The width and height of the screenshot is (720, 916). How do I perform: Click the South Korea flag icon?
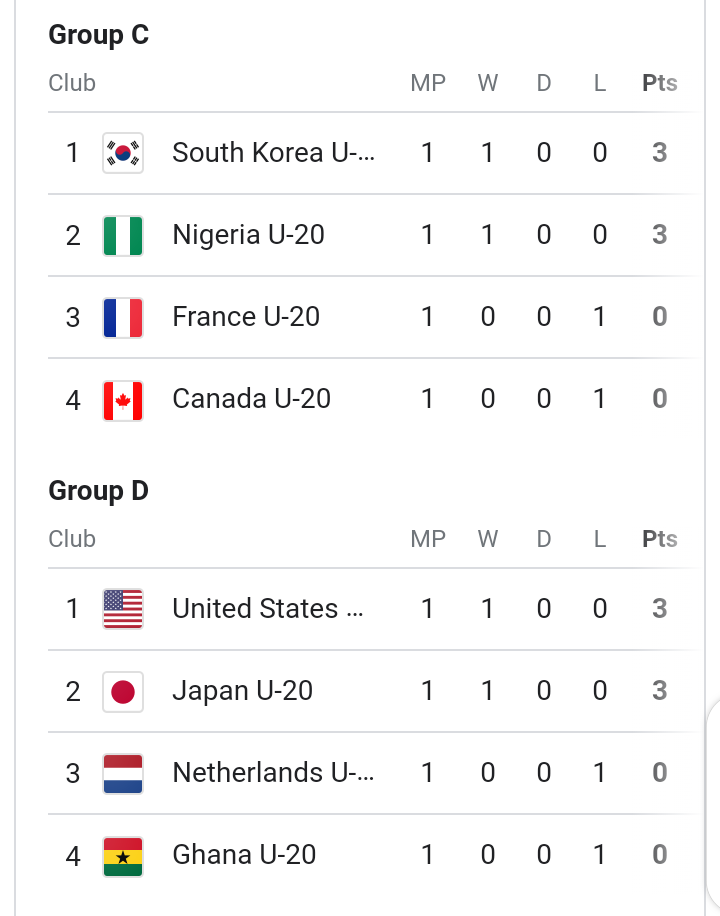pyautogui.click(x=123, y=153)
